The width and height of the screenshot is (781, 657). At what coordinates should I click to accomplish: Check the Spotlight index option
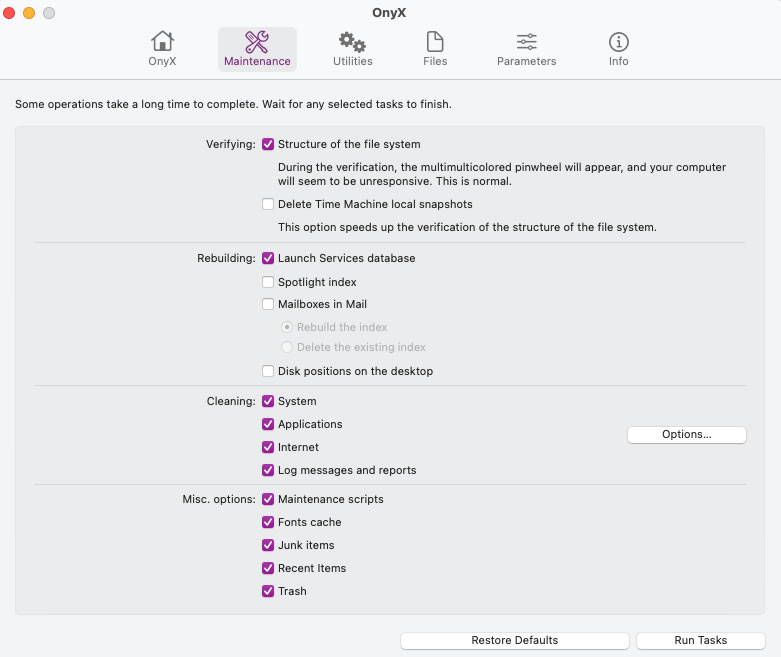point(268,282)
